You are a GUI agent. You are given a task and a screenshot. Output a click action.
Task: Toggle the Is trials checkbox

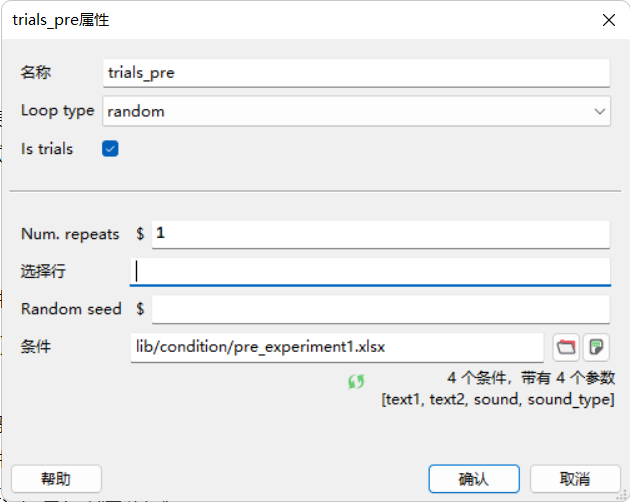point(110,149)
